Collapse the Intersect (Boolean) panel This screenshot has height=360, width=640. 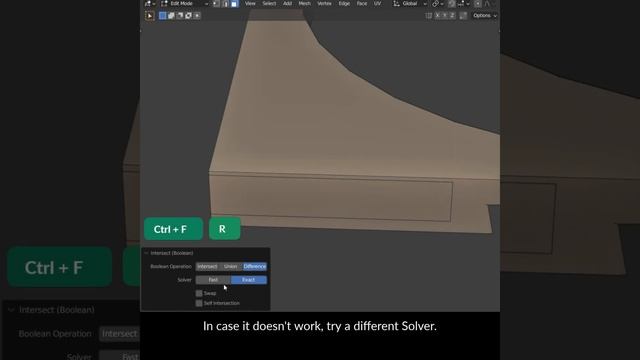146,253
